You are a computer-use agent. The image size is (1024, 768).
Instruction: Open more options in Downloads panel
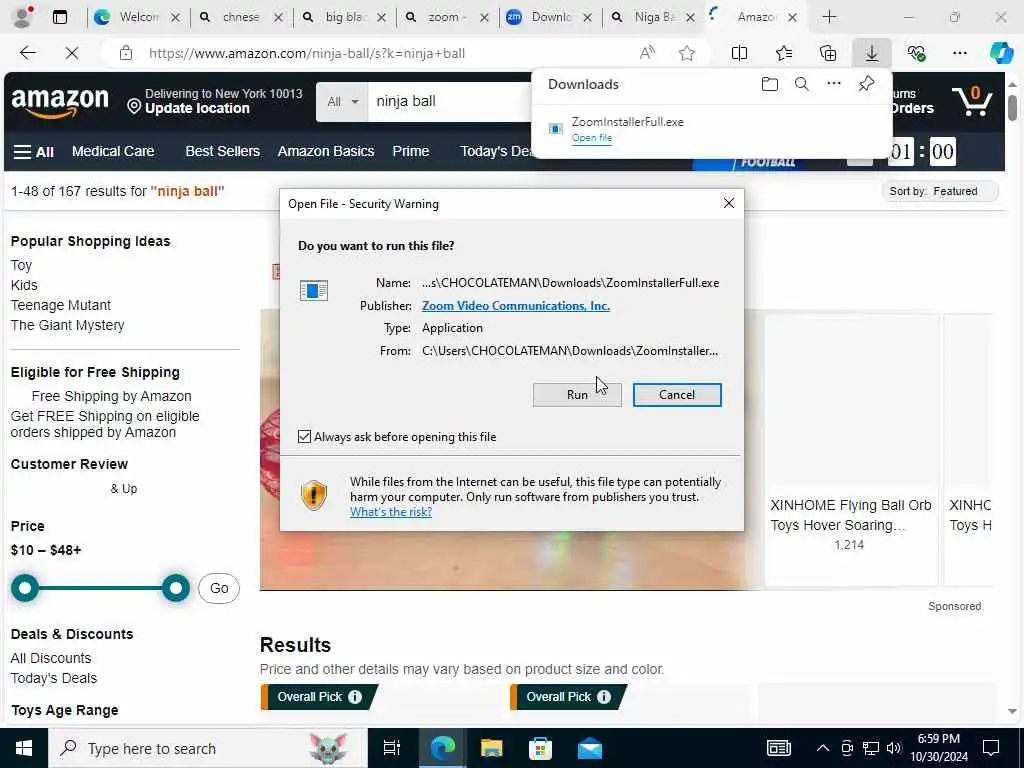pyautogui.click(x=833, y=84)
